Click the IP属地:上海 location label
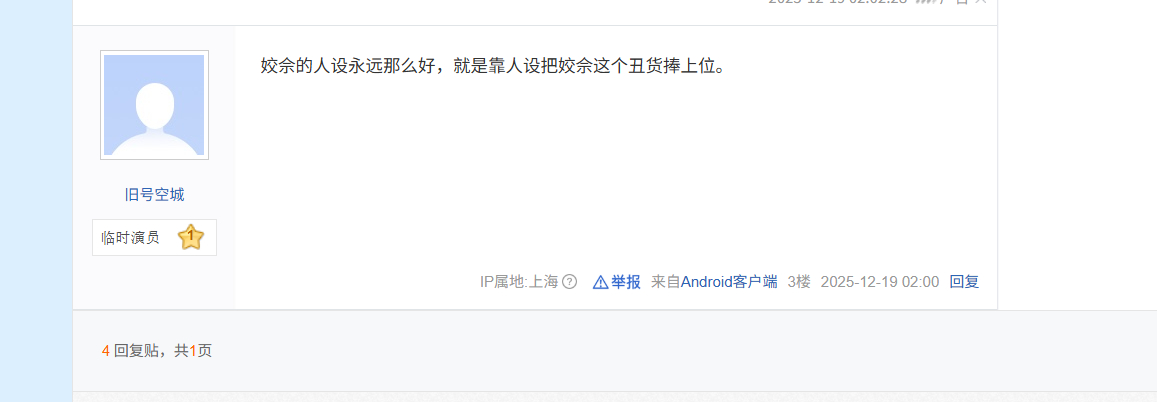1157x402 pixels. (519, 282)
